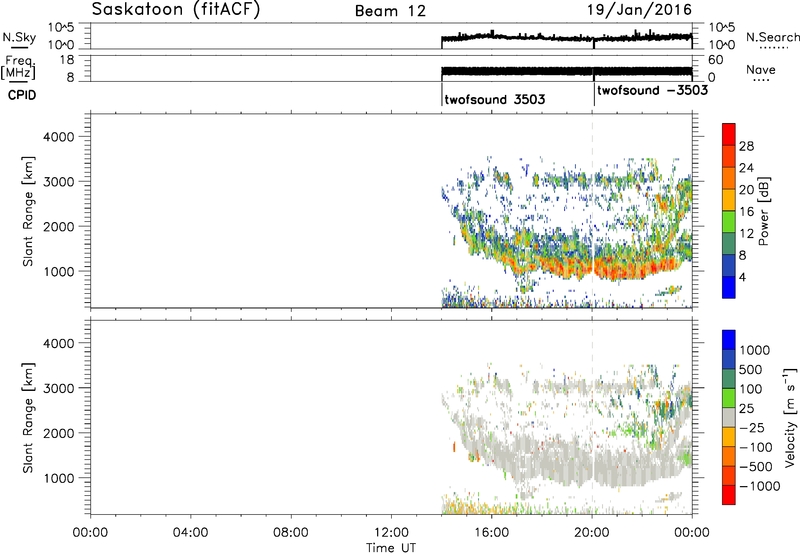Click the gray segment of the velocity color bar

[729, 417]
